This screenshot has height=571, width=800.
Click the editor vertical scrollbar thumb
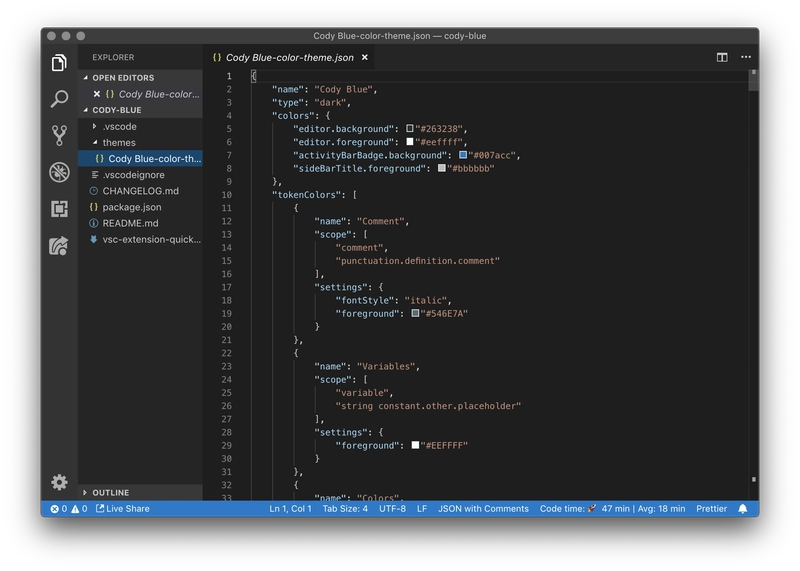tap(754, 81)
